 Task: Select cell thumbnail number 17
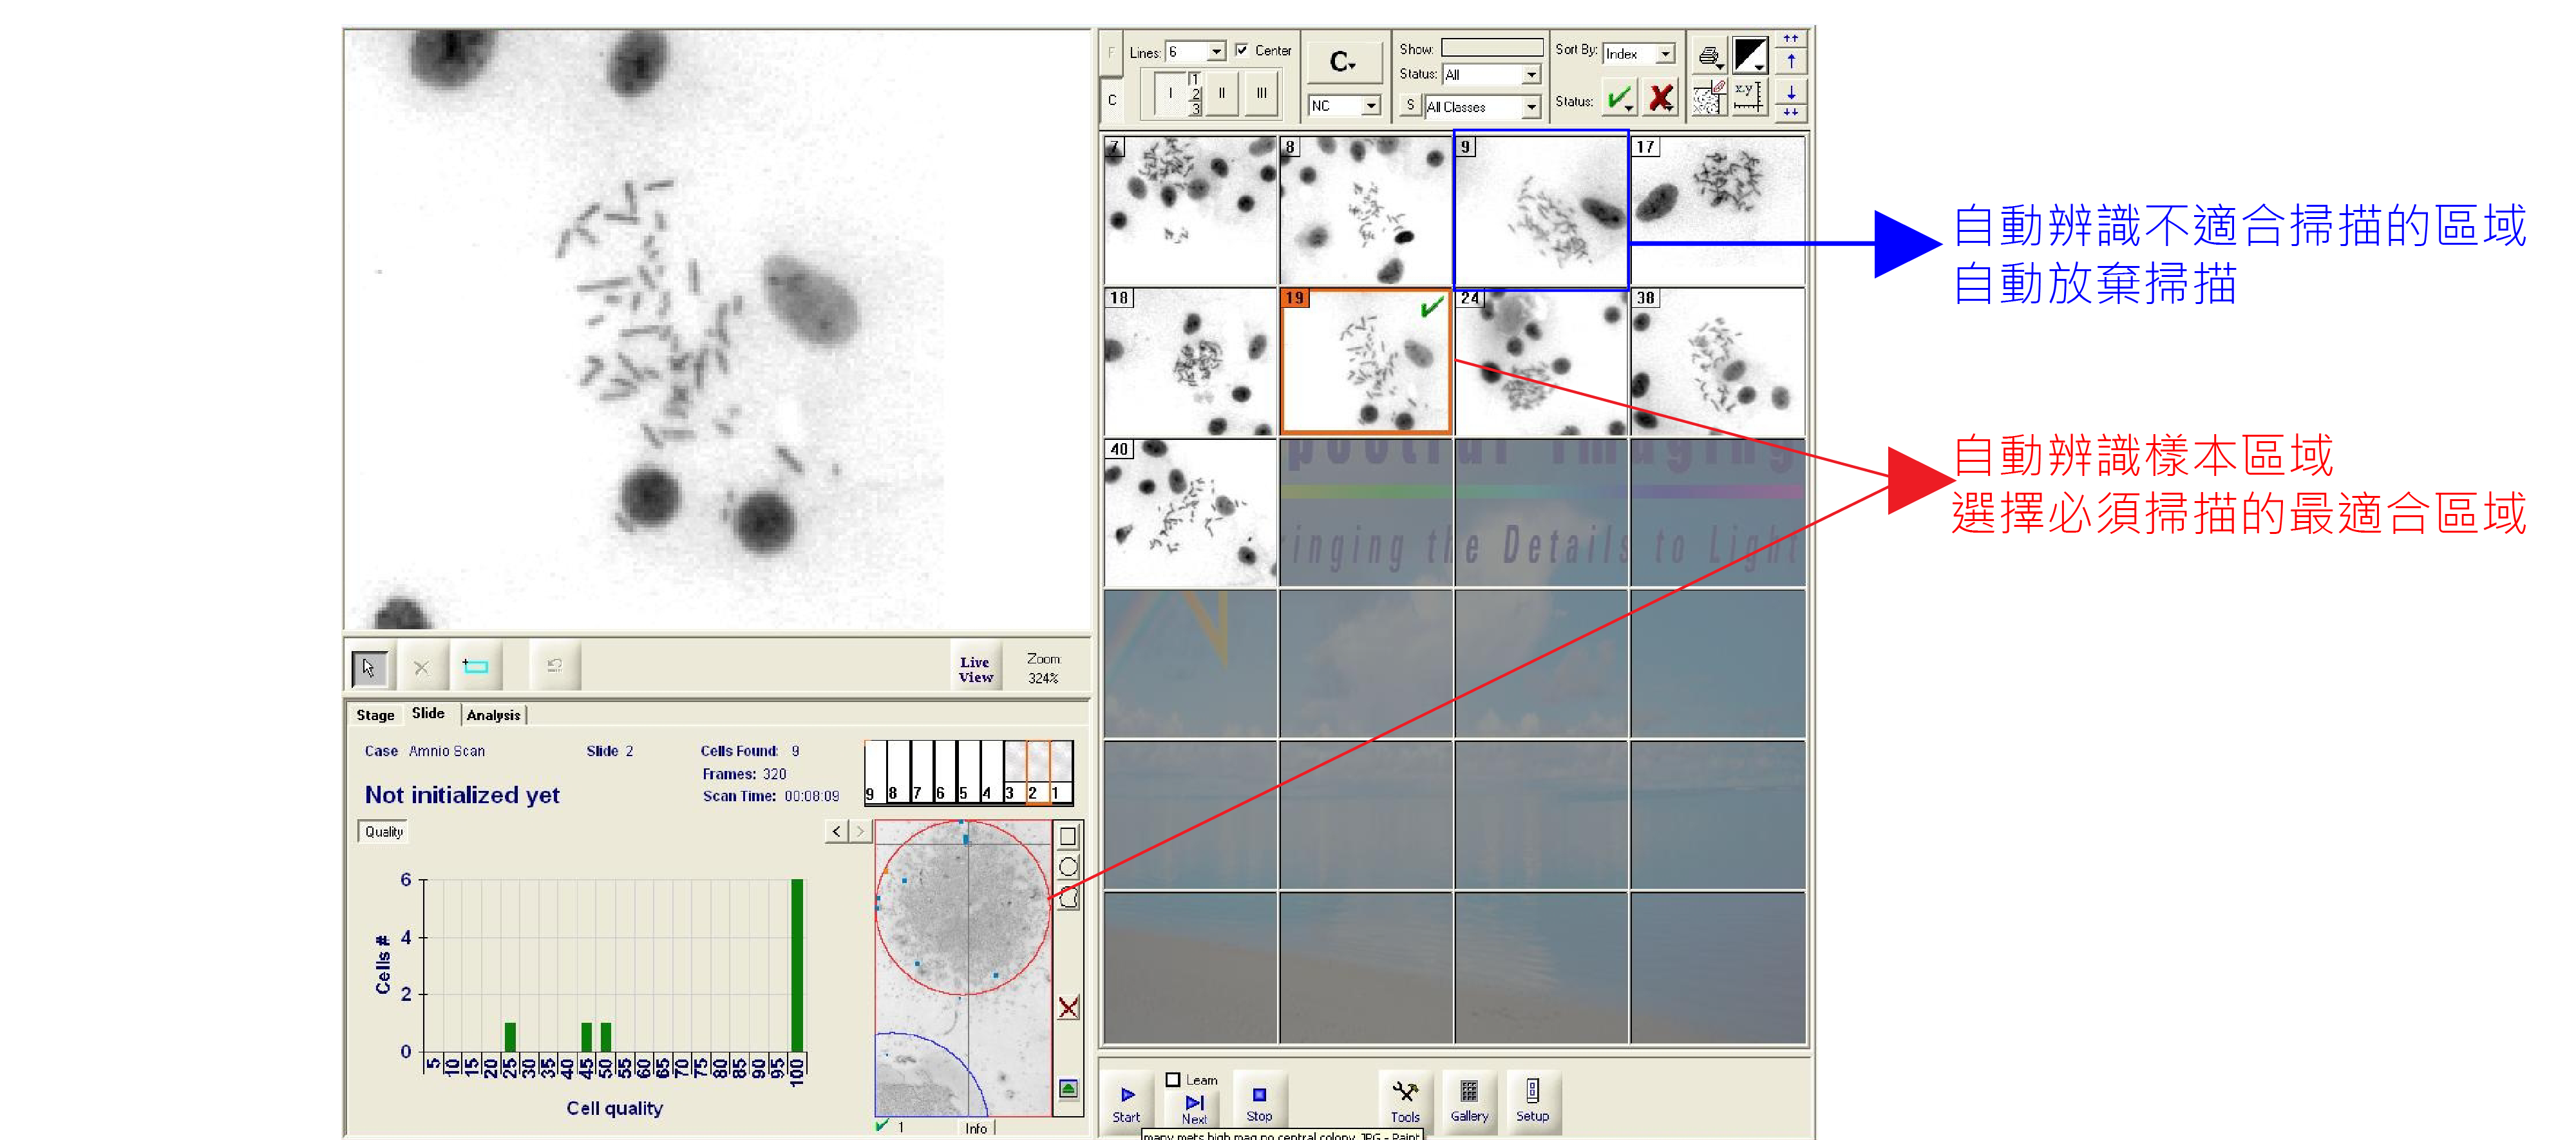click(x=1717, y=211)
